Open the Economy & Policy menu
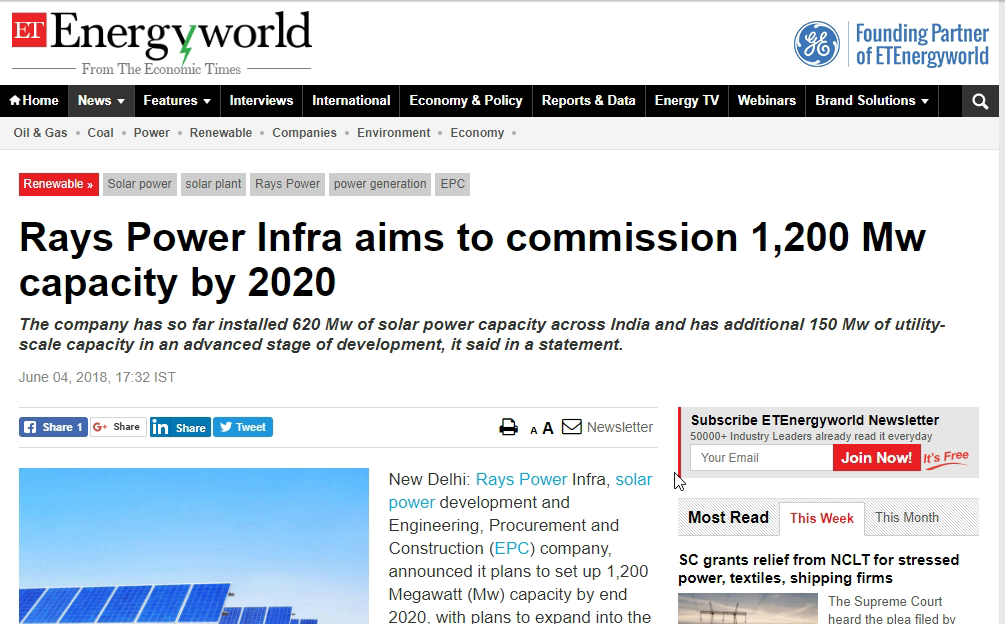The image size is (1005, 624). pyautogui.click(x=465, y=101)
